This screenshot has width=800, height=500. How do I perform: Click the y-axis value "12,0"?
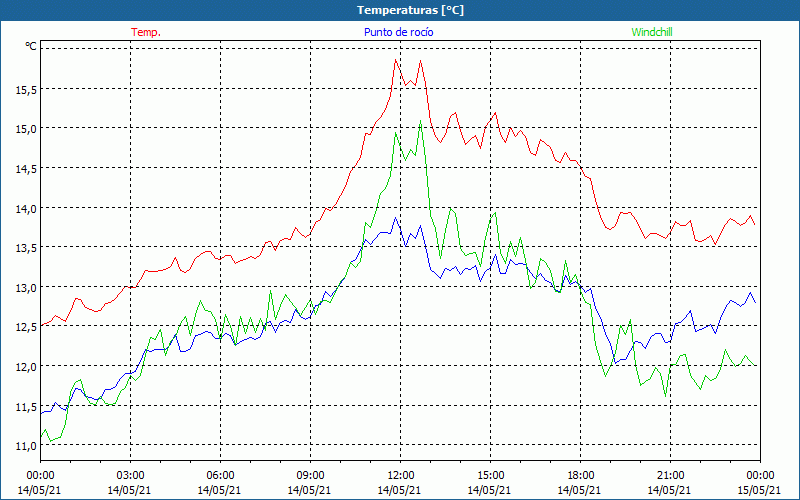(26, 367)
